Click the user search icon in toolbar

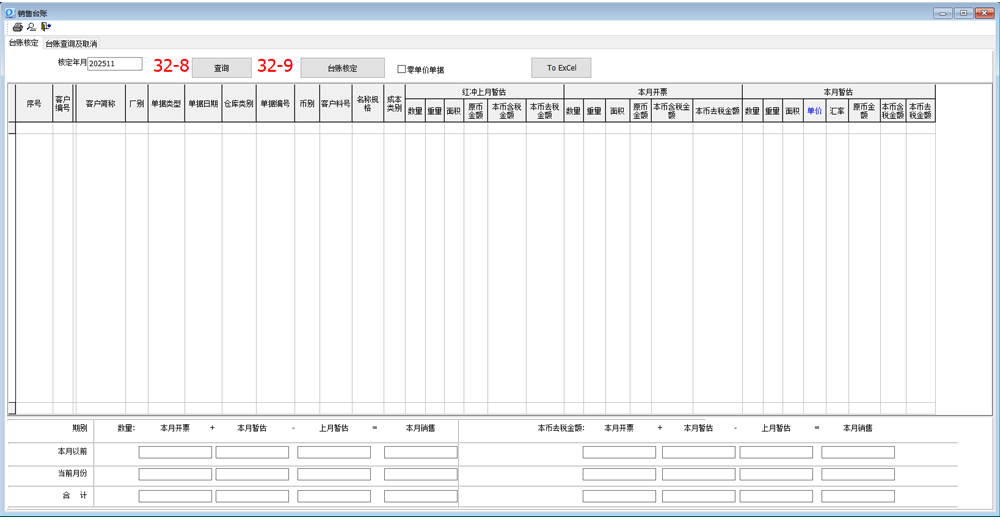pos(31,27)
